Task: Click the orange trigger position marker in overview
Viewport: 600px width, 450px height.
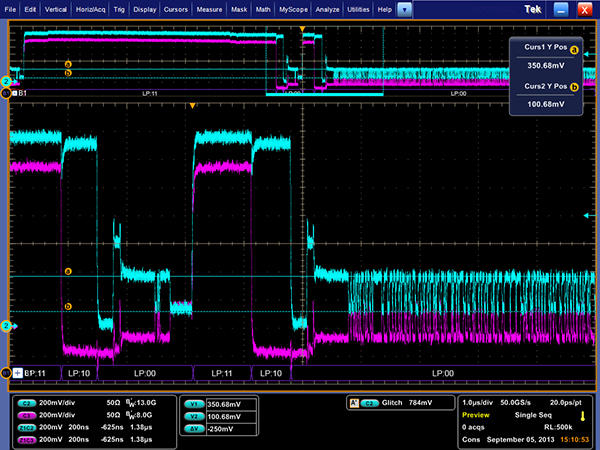Action: [303, 27]
